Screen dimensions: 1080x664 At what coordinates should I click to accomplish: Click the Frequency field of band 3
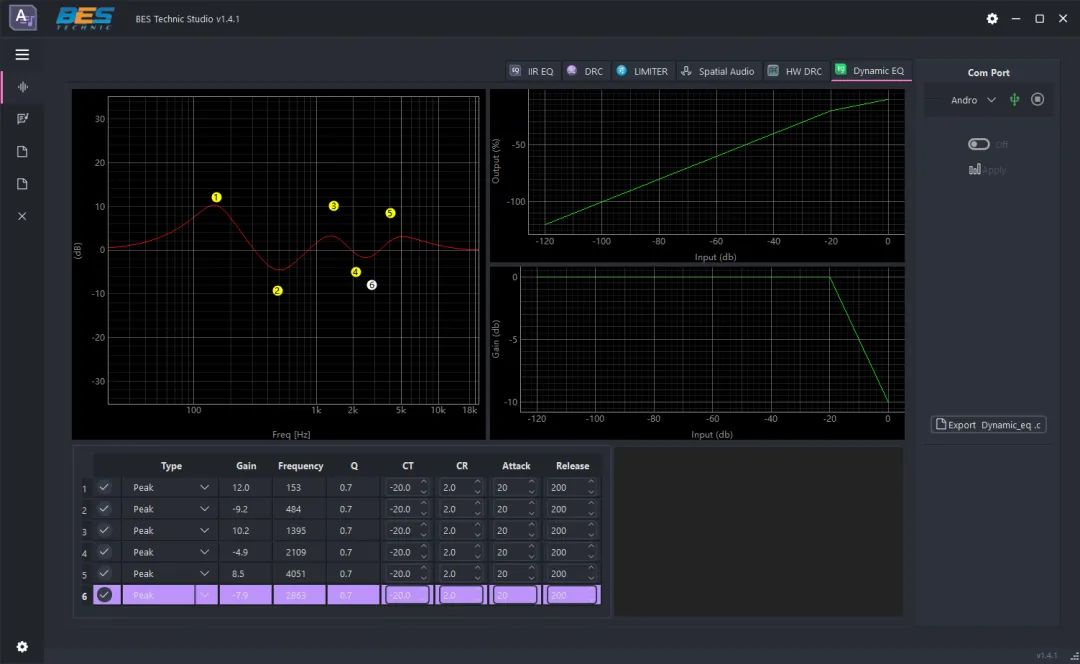(300, 531)
